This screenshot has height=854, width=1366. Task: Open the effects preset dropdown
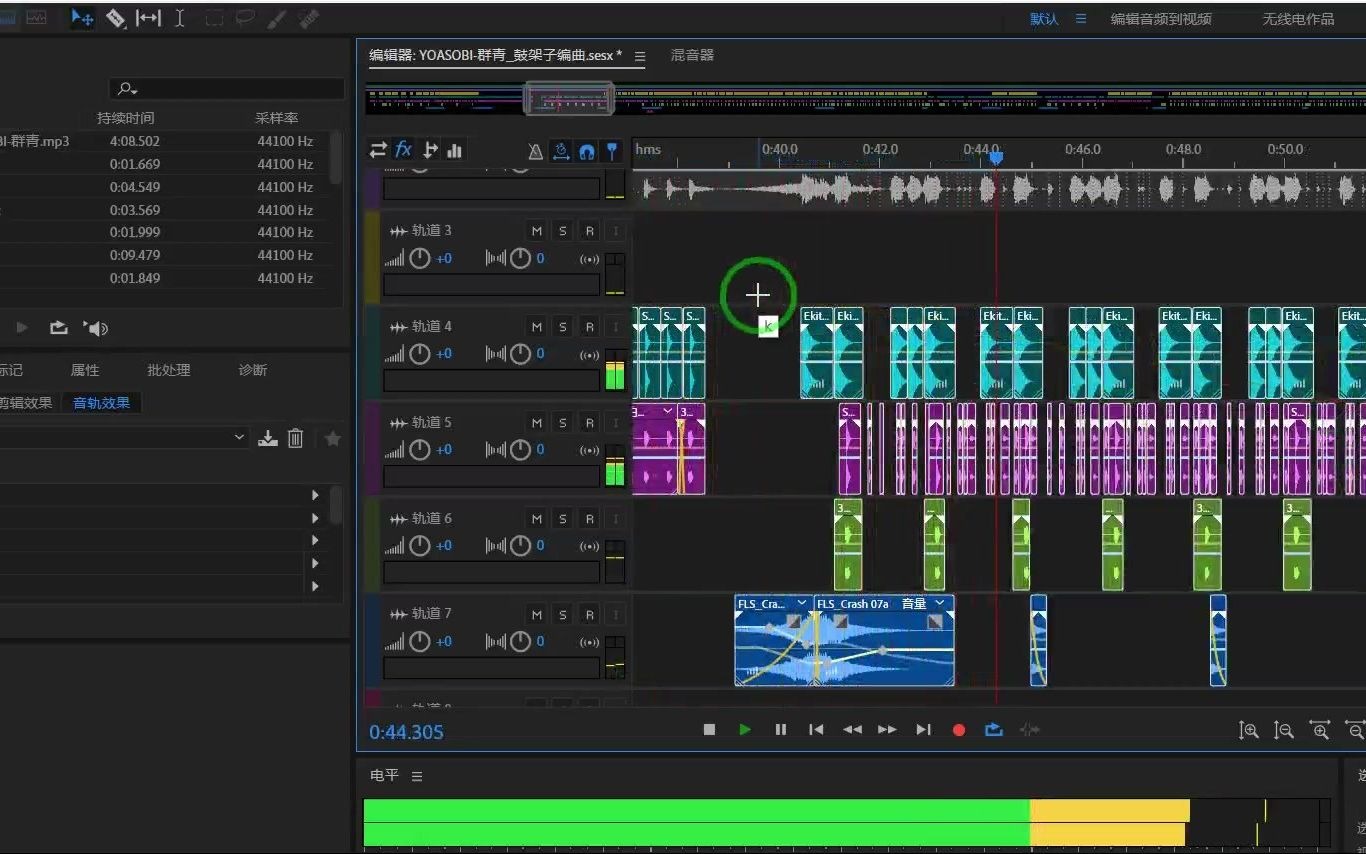[239, 437]
